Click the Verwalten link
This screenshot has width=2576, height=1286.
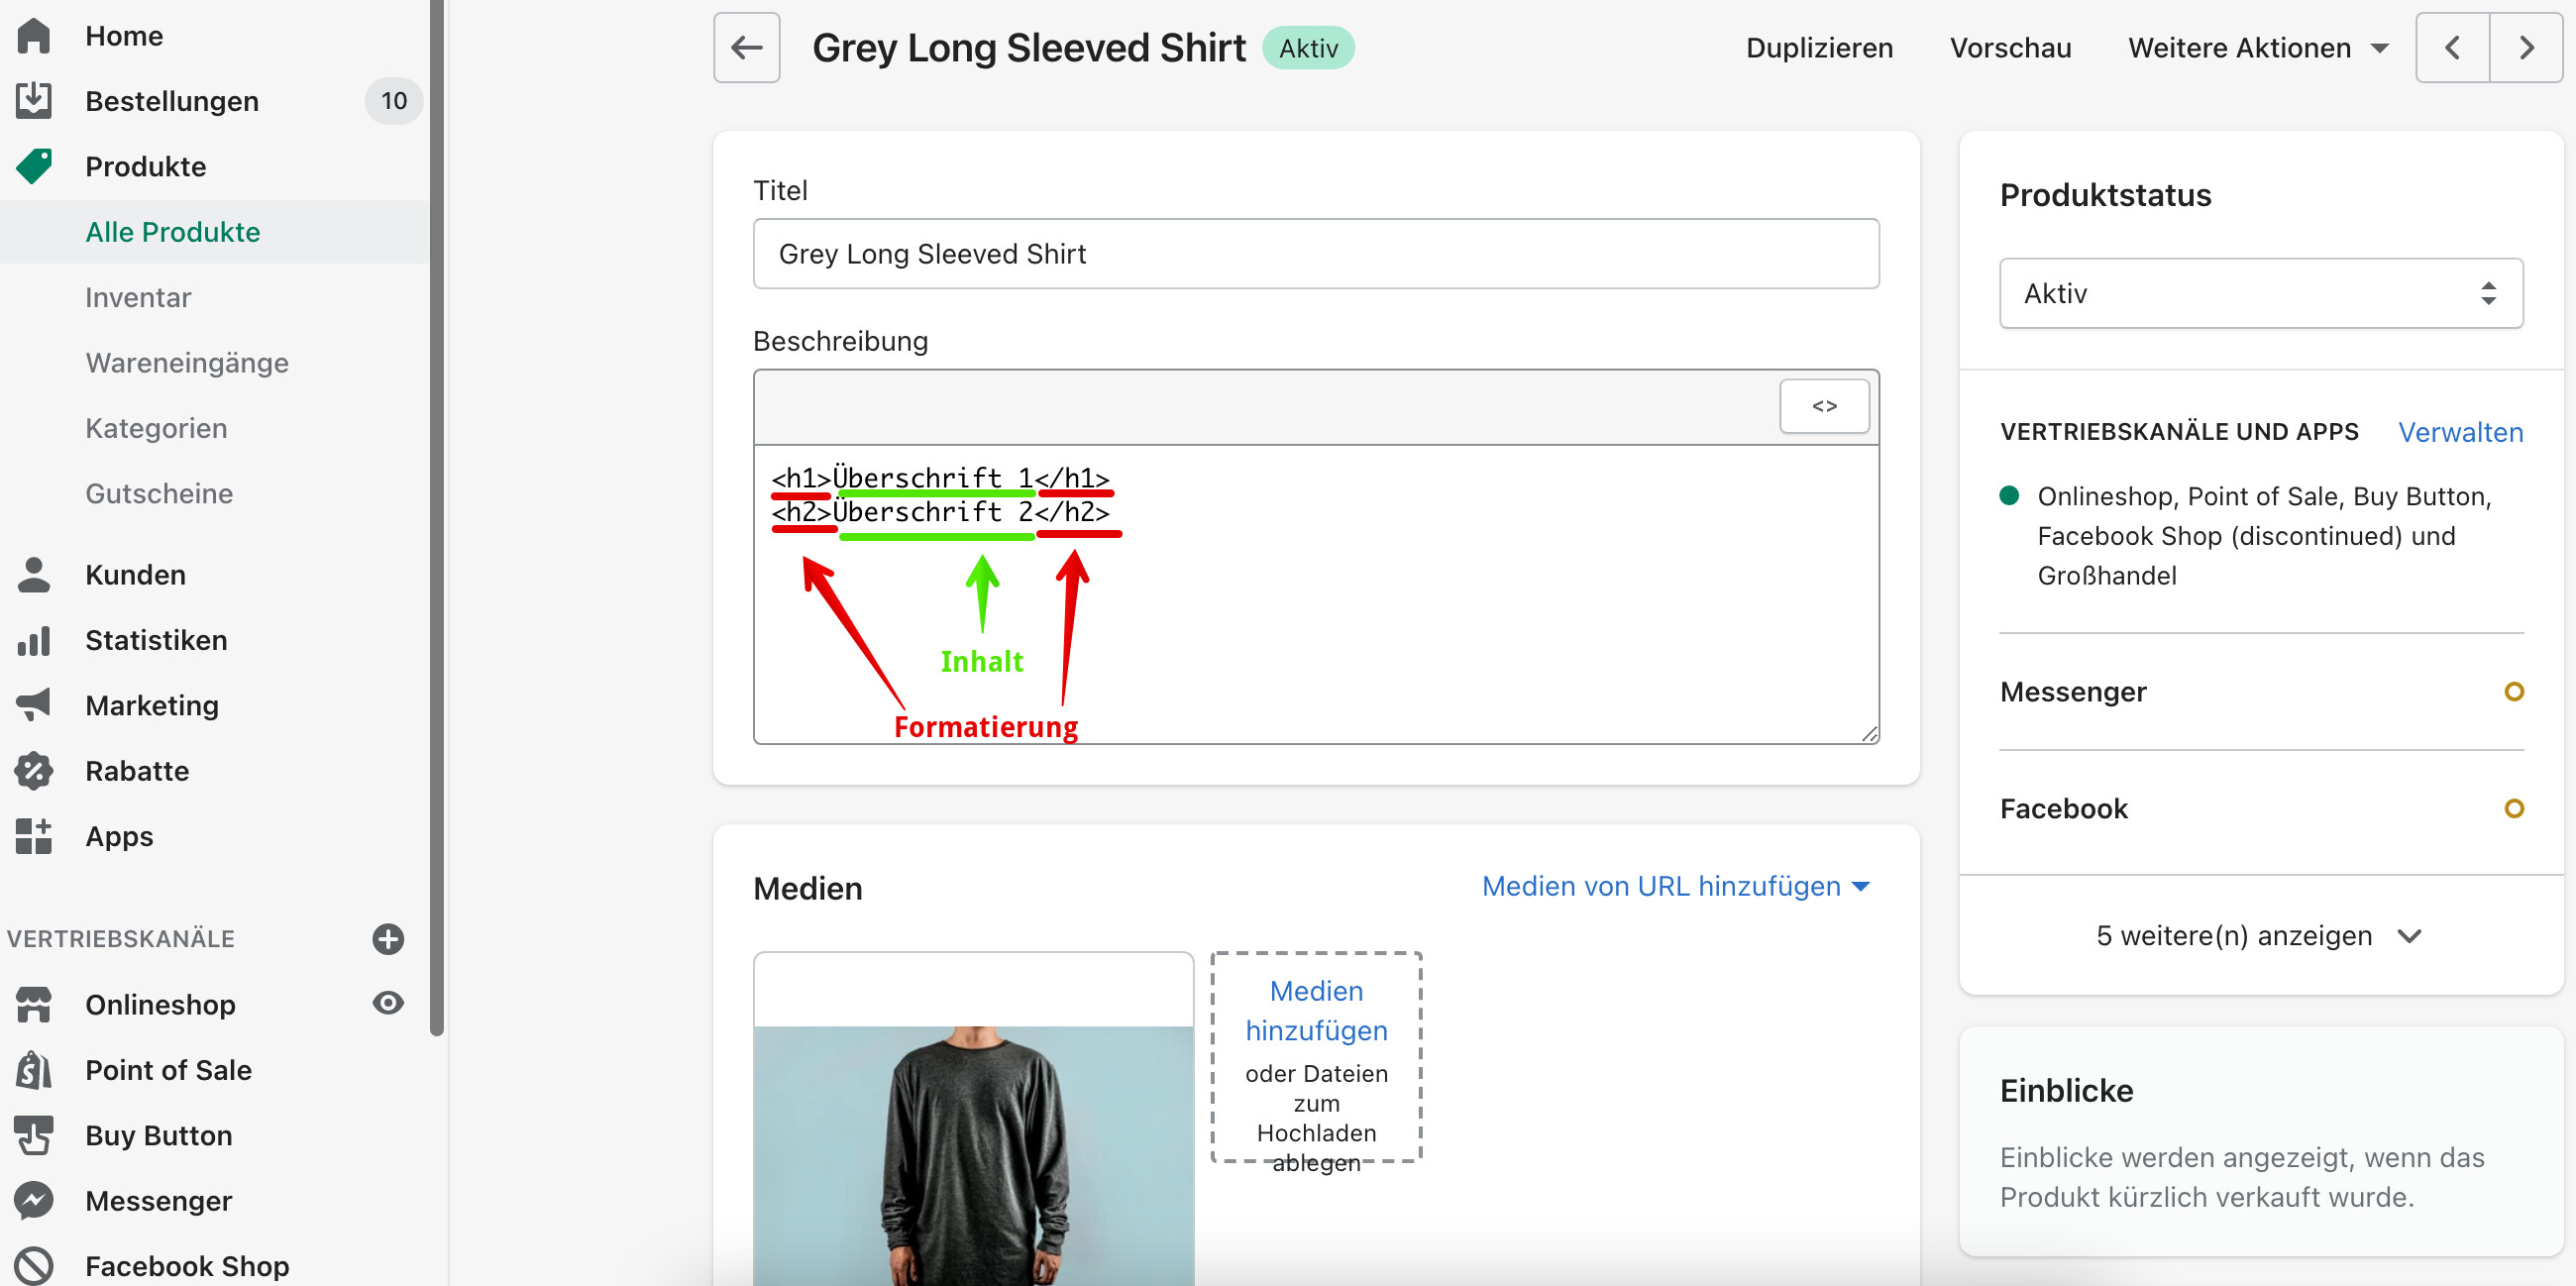point(2459,432)
